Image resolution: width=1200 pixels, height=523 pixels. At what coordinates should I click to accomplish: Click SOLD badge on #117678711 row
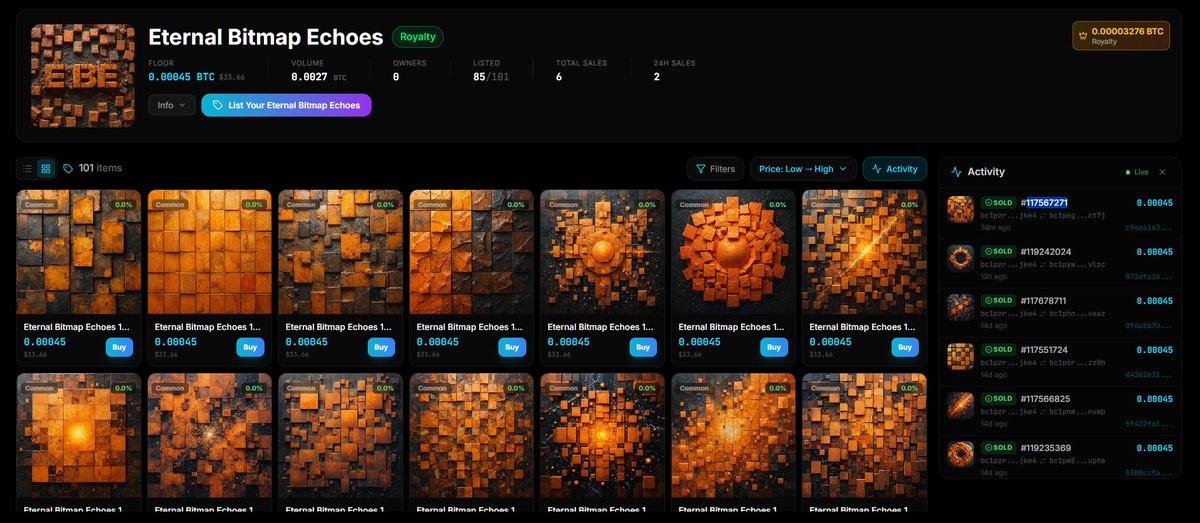(x=999, y=300)
